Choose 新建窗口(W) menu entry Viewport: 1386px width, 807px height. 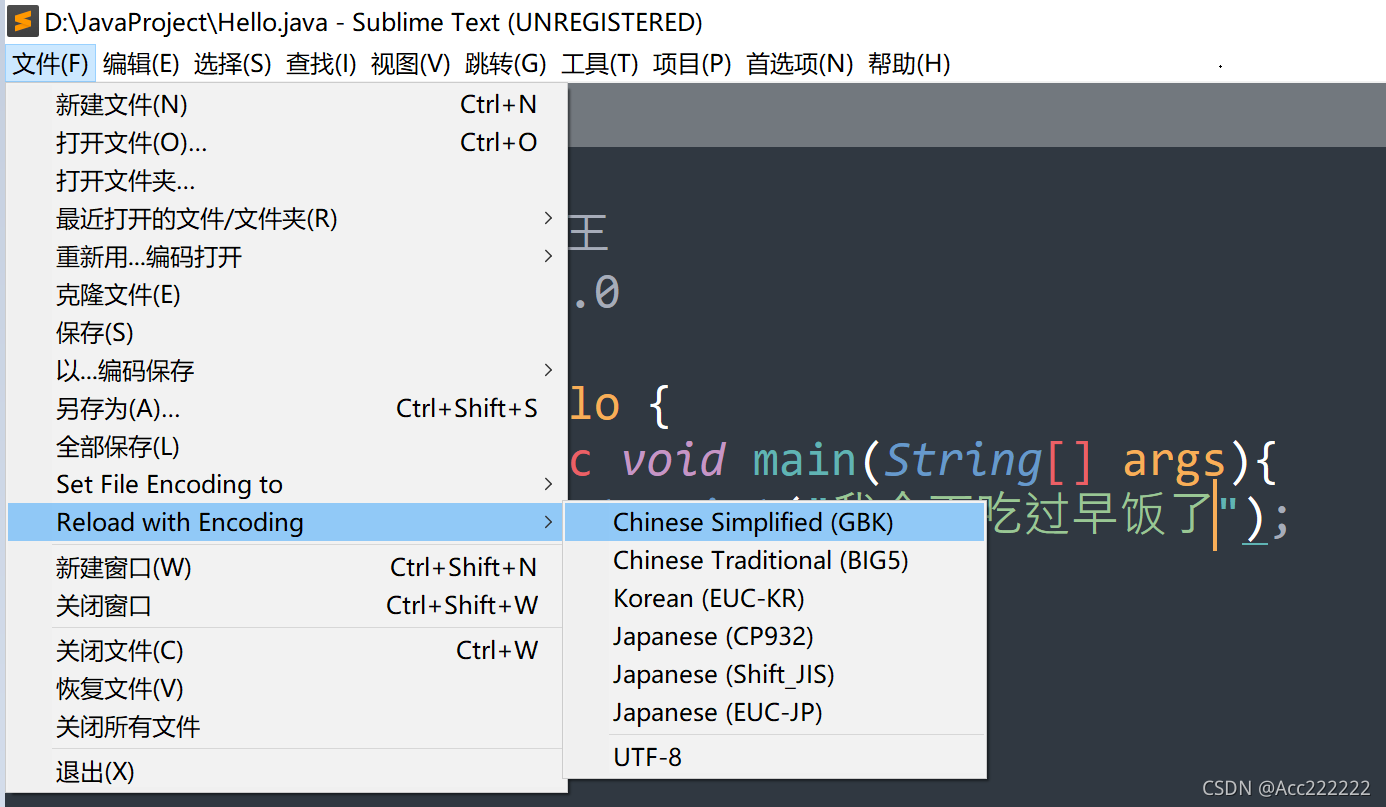pos(286,568)
